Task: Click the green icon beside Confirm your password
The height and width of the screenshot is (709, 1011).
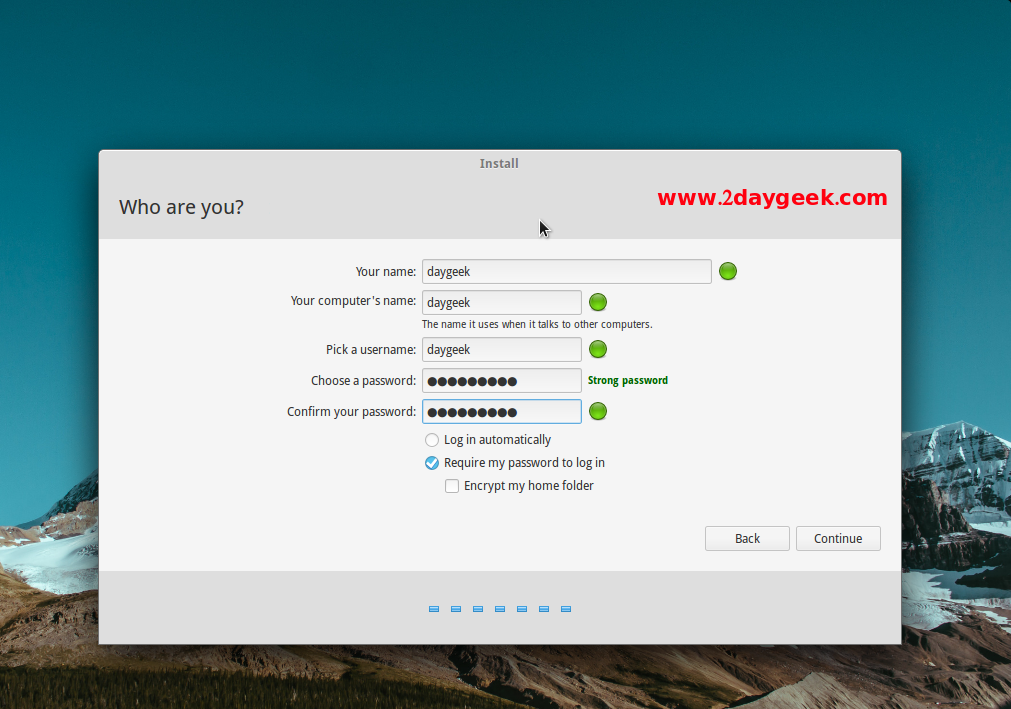Action: point(598,411)
